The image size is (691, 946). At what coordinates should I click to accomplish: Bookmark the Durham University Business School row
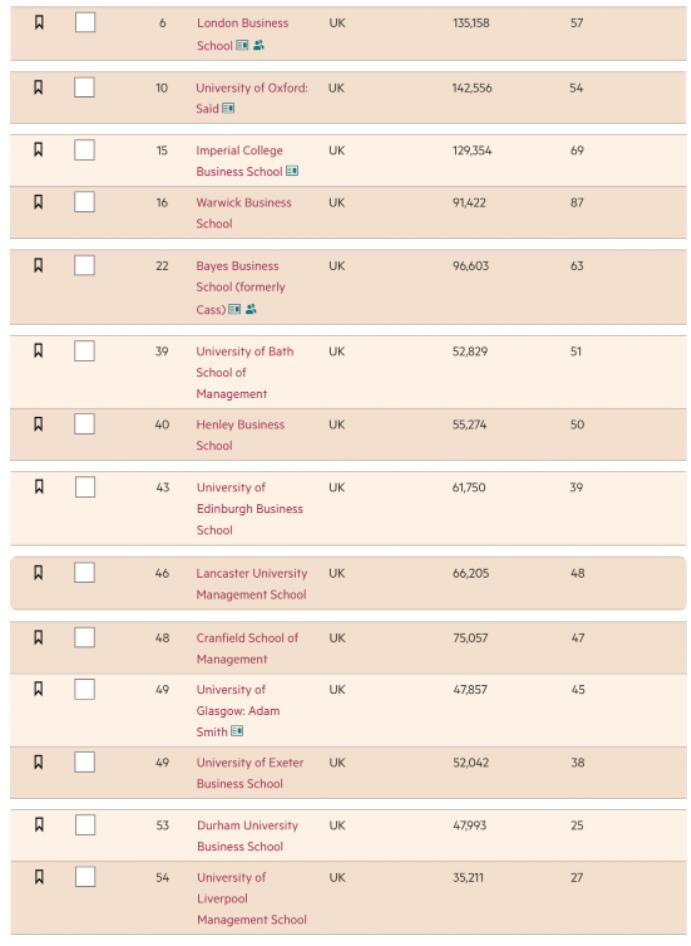click(39, 825)
